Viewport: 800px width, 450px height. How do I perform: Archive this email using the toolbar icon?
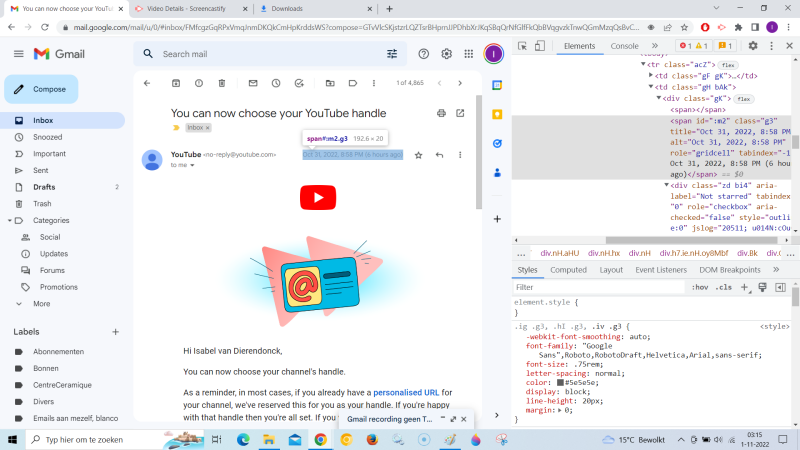click(176, 83)
